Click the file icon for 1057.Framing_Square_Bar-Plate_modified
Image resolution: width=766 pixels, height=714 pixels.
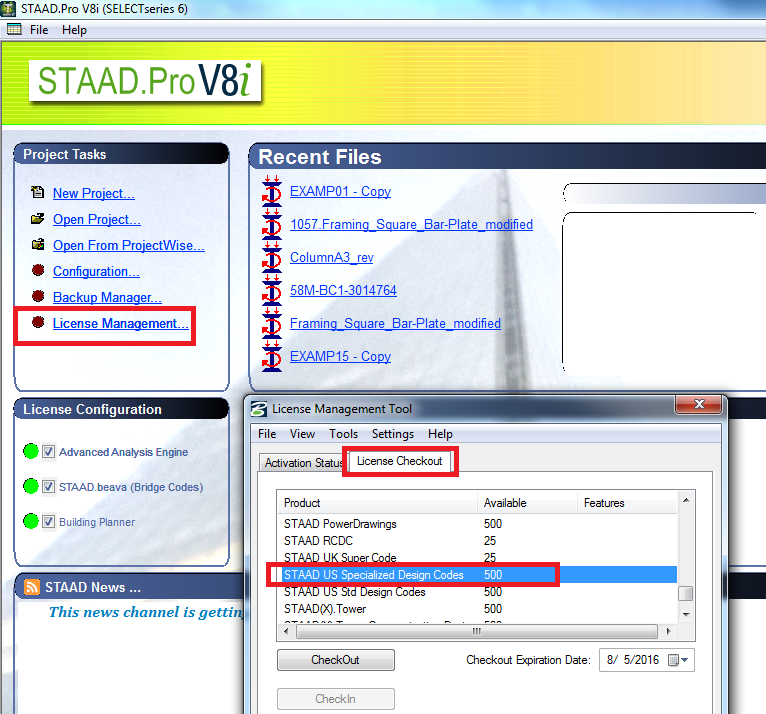click(272, 224)
